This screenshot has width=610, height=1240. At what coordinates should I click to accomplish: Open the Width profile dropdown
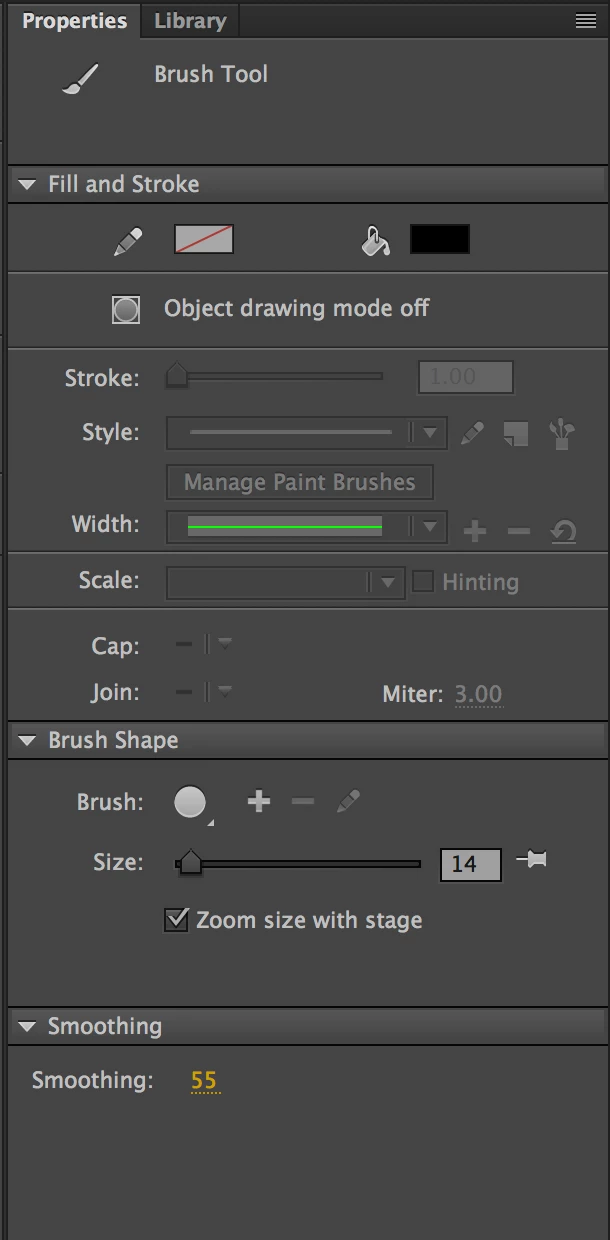click(x=429, y=526)
